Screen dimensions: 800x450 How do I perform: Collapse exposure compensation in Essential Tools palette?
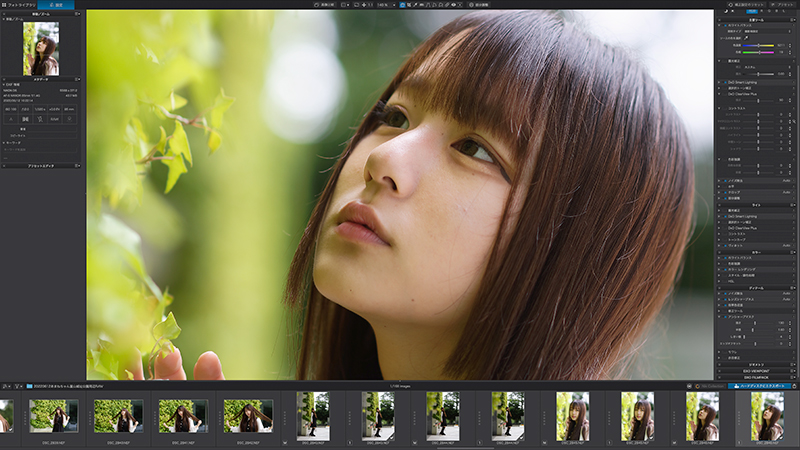point(719,61)
